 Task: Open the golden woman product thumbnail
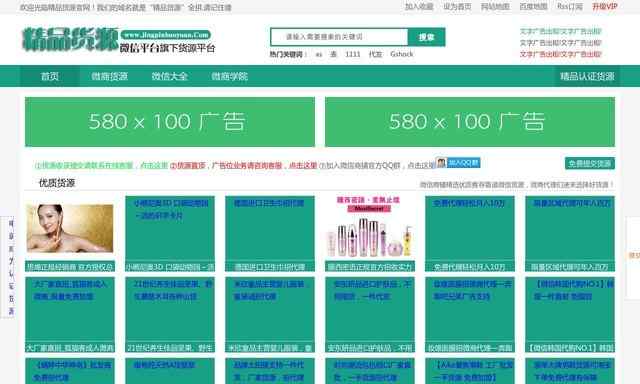70,229
